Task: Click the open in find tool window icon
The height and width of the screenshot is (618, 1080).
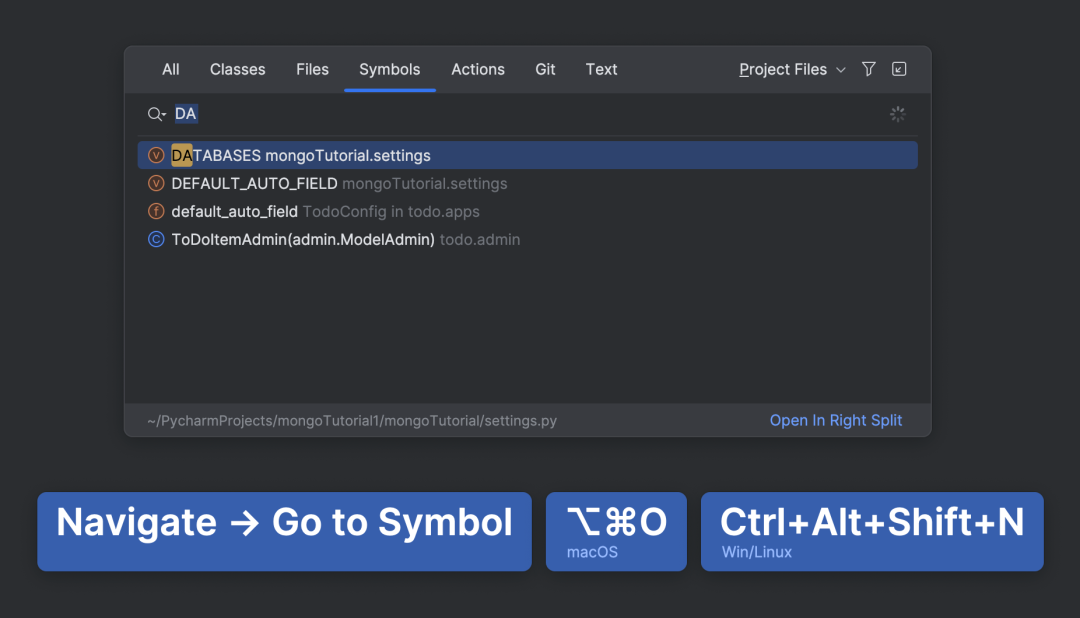Action: click(899, 69)
